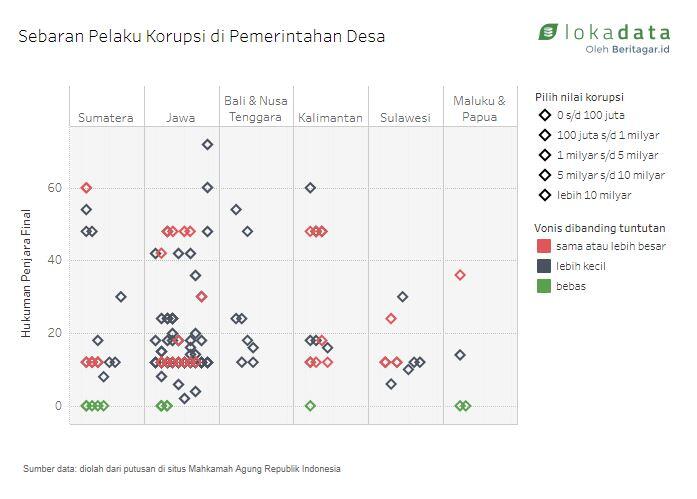Image resolution: width=697 pixels, height=499 pixels.
Task: Open the "Oleh Beritagar.id" link
Action: [x=627, y=49]
